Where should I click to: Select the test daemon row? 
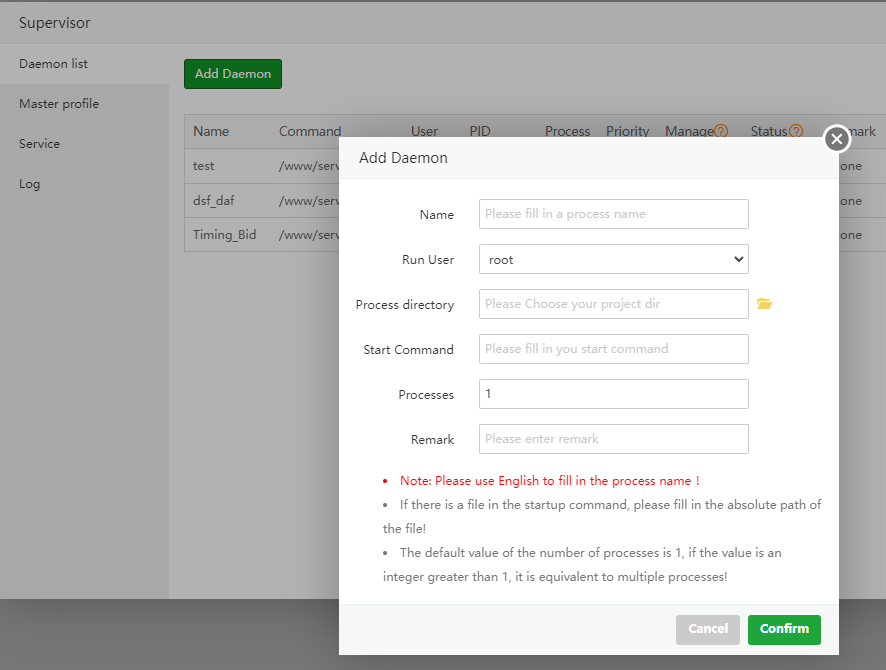click(204, 166)
